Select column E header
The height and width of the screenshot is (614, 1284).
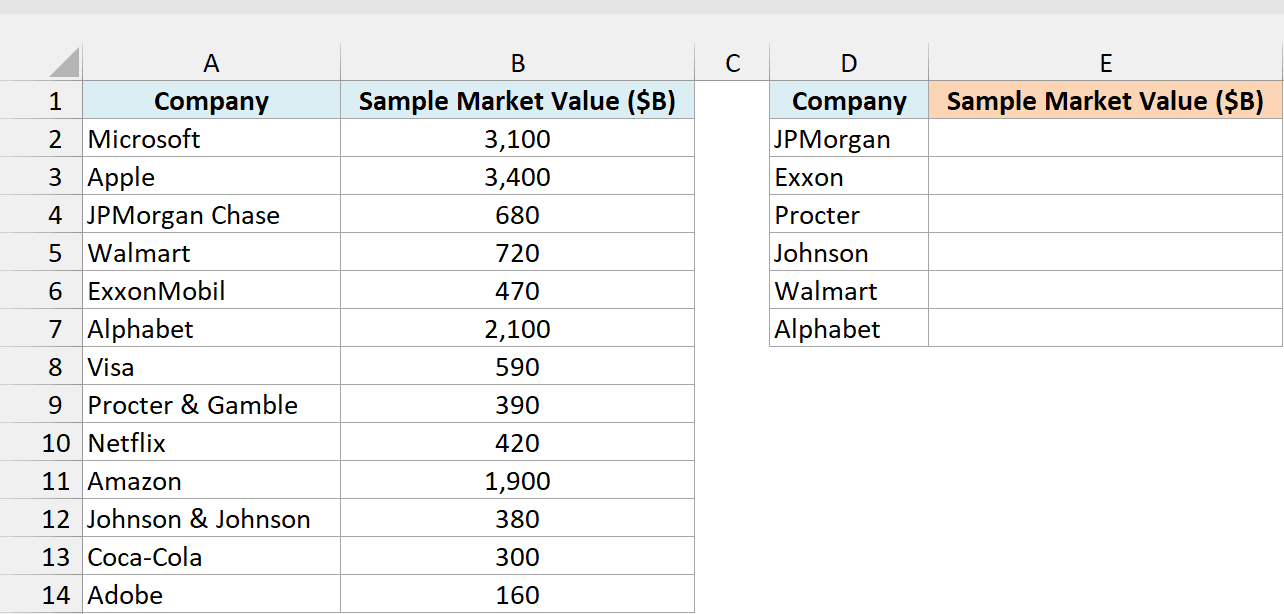point(1105,63)
